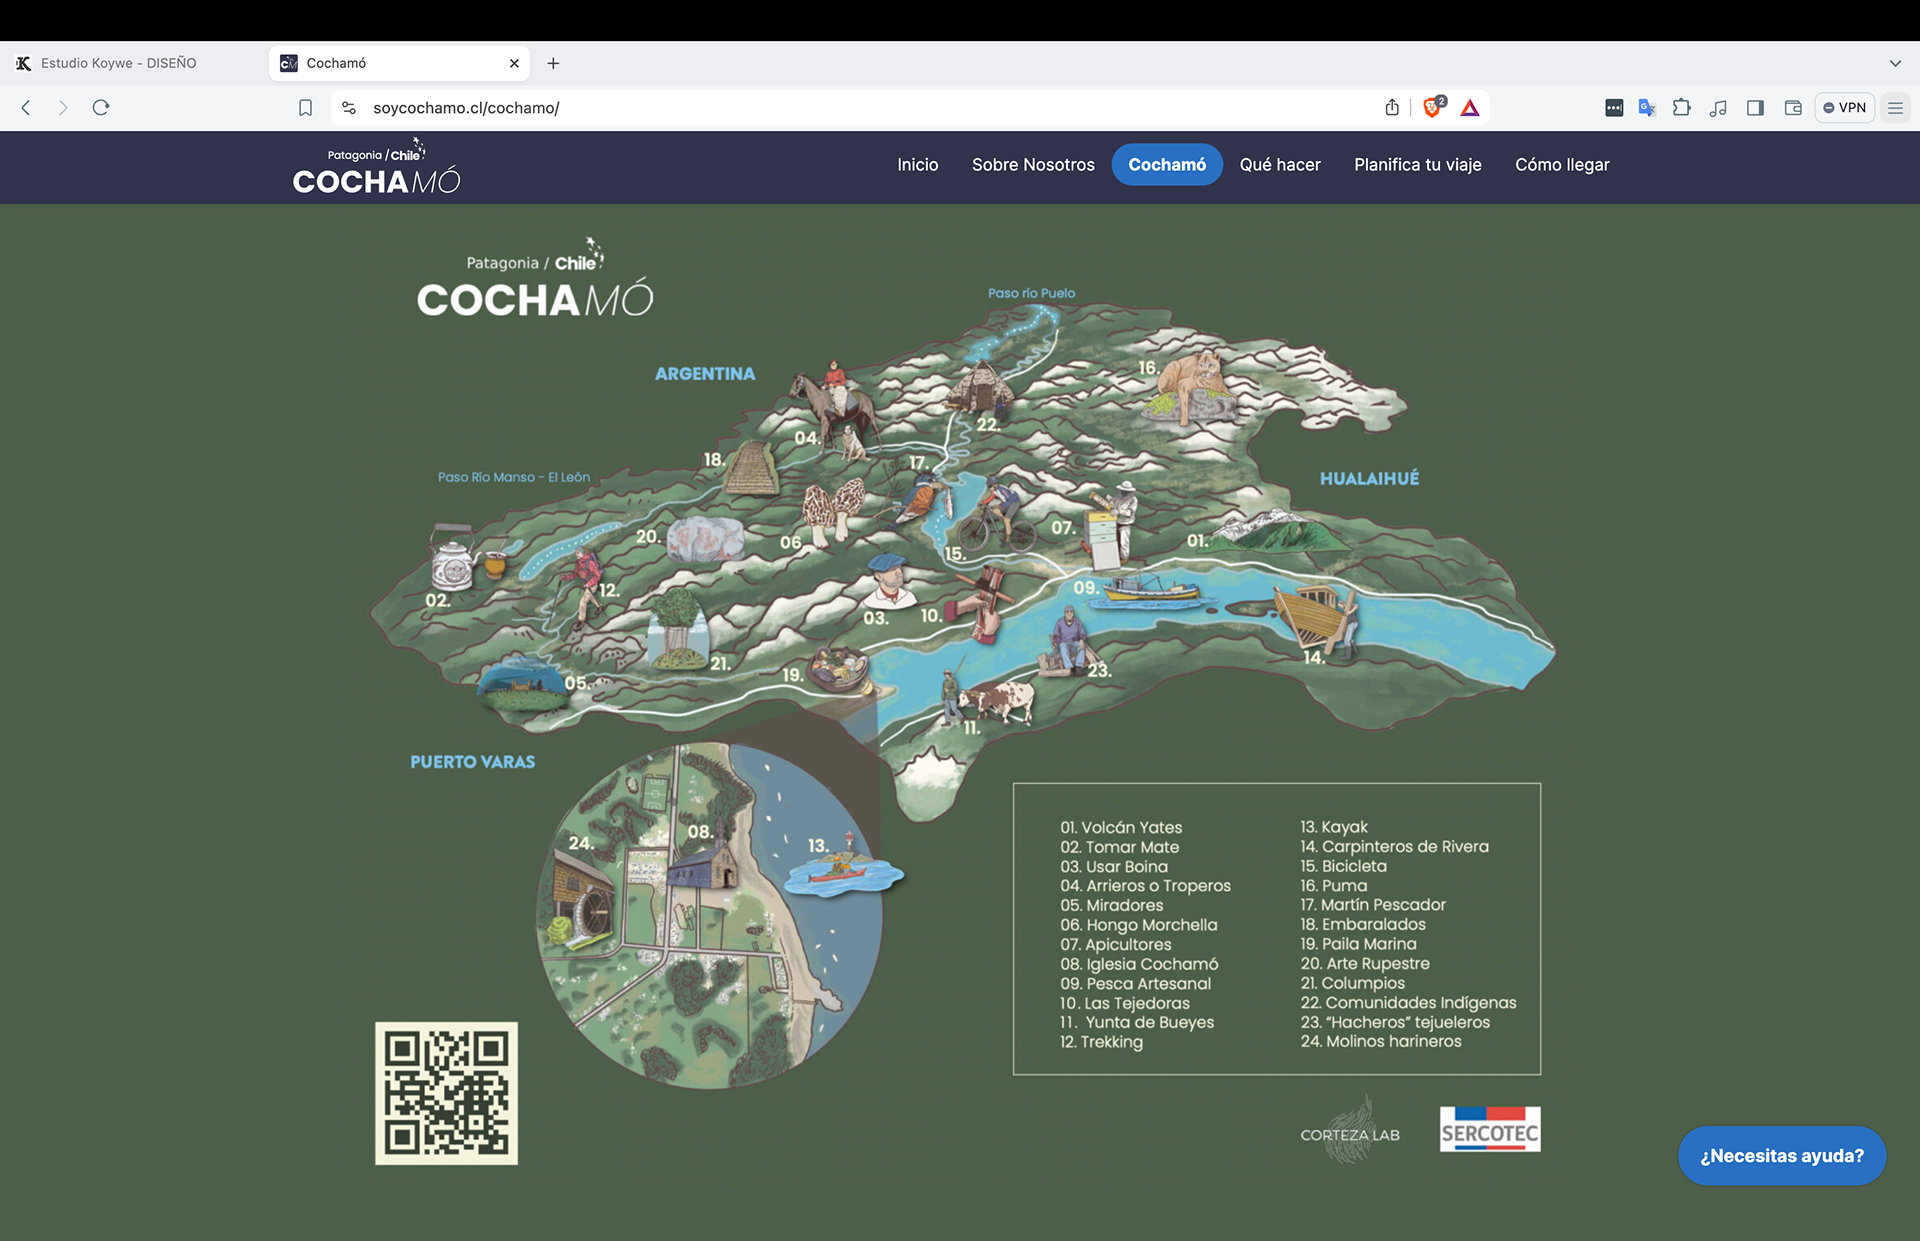
Task: Open site settings icon in address bar
Action: [x=349, y=108]
